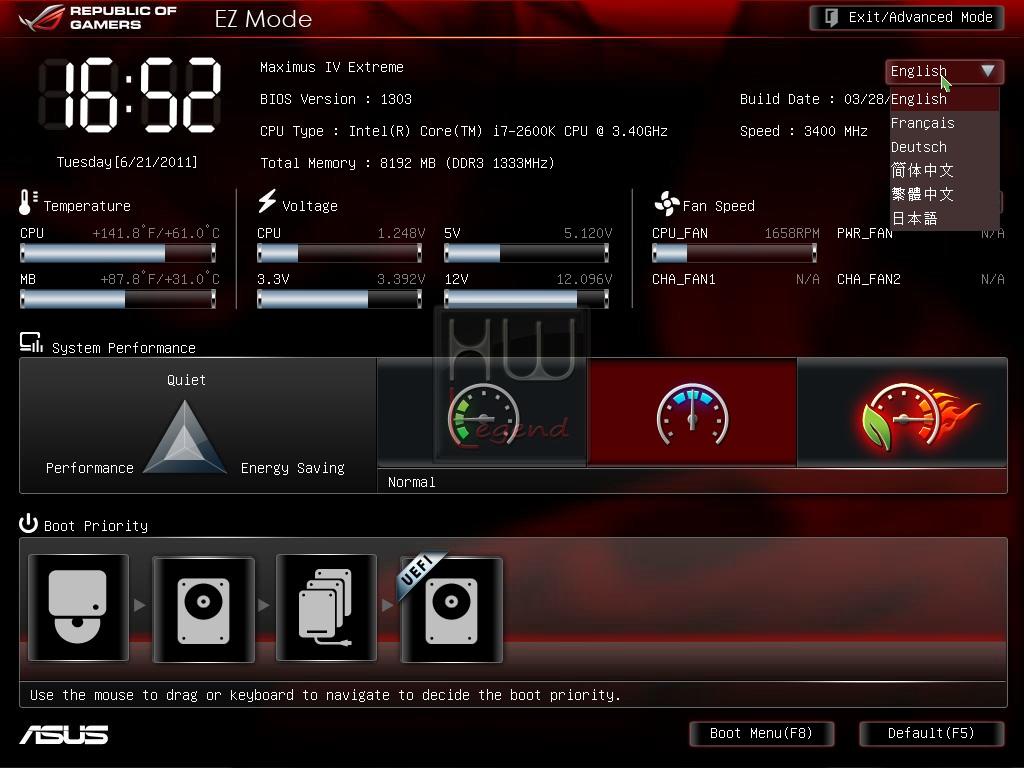Click the CPU_FAN speed bar
Screen dimensions: 1024x768
click(734, 253)
